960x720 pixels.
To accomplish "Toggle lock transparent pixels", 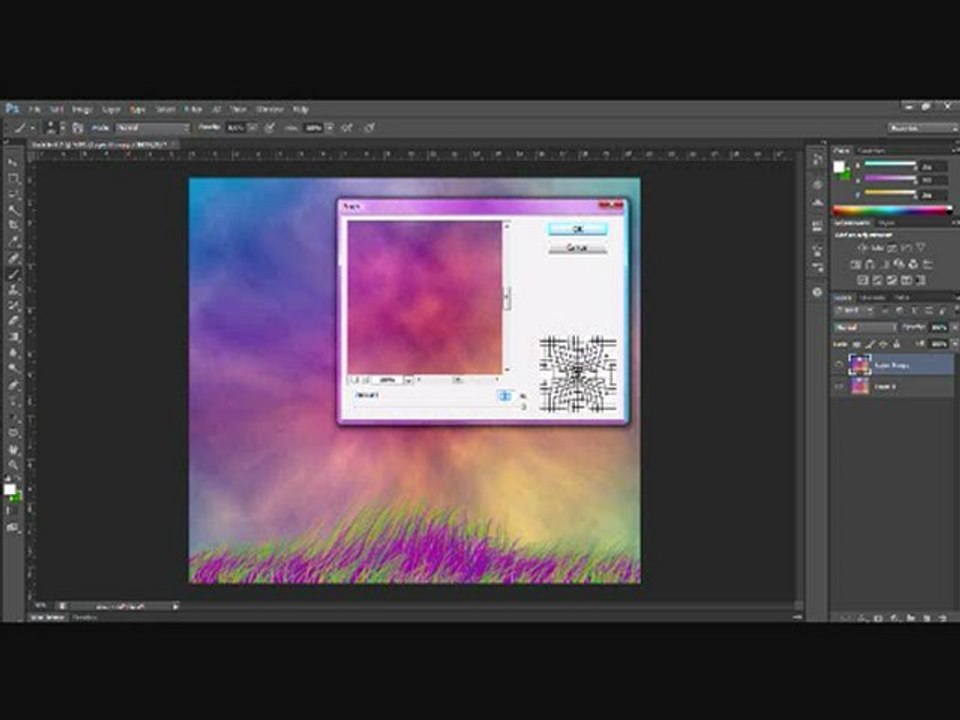I will (x=857, y=345).
